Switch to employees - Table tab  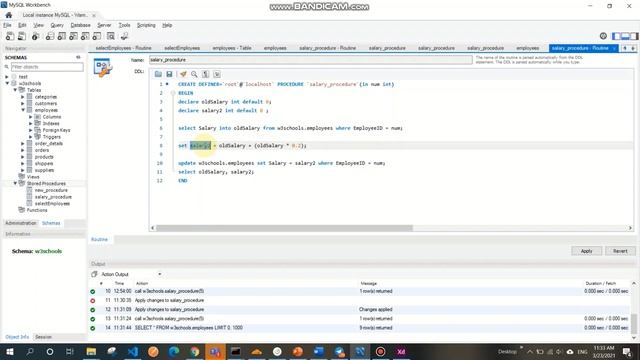232,48
